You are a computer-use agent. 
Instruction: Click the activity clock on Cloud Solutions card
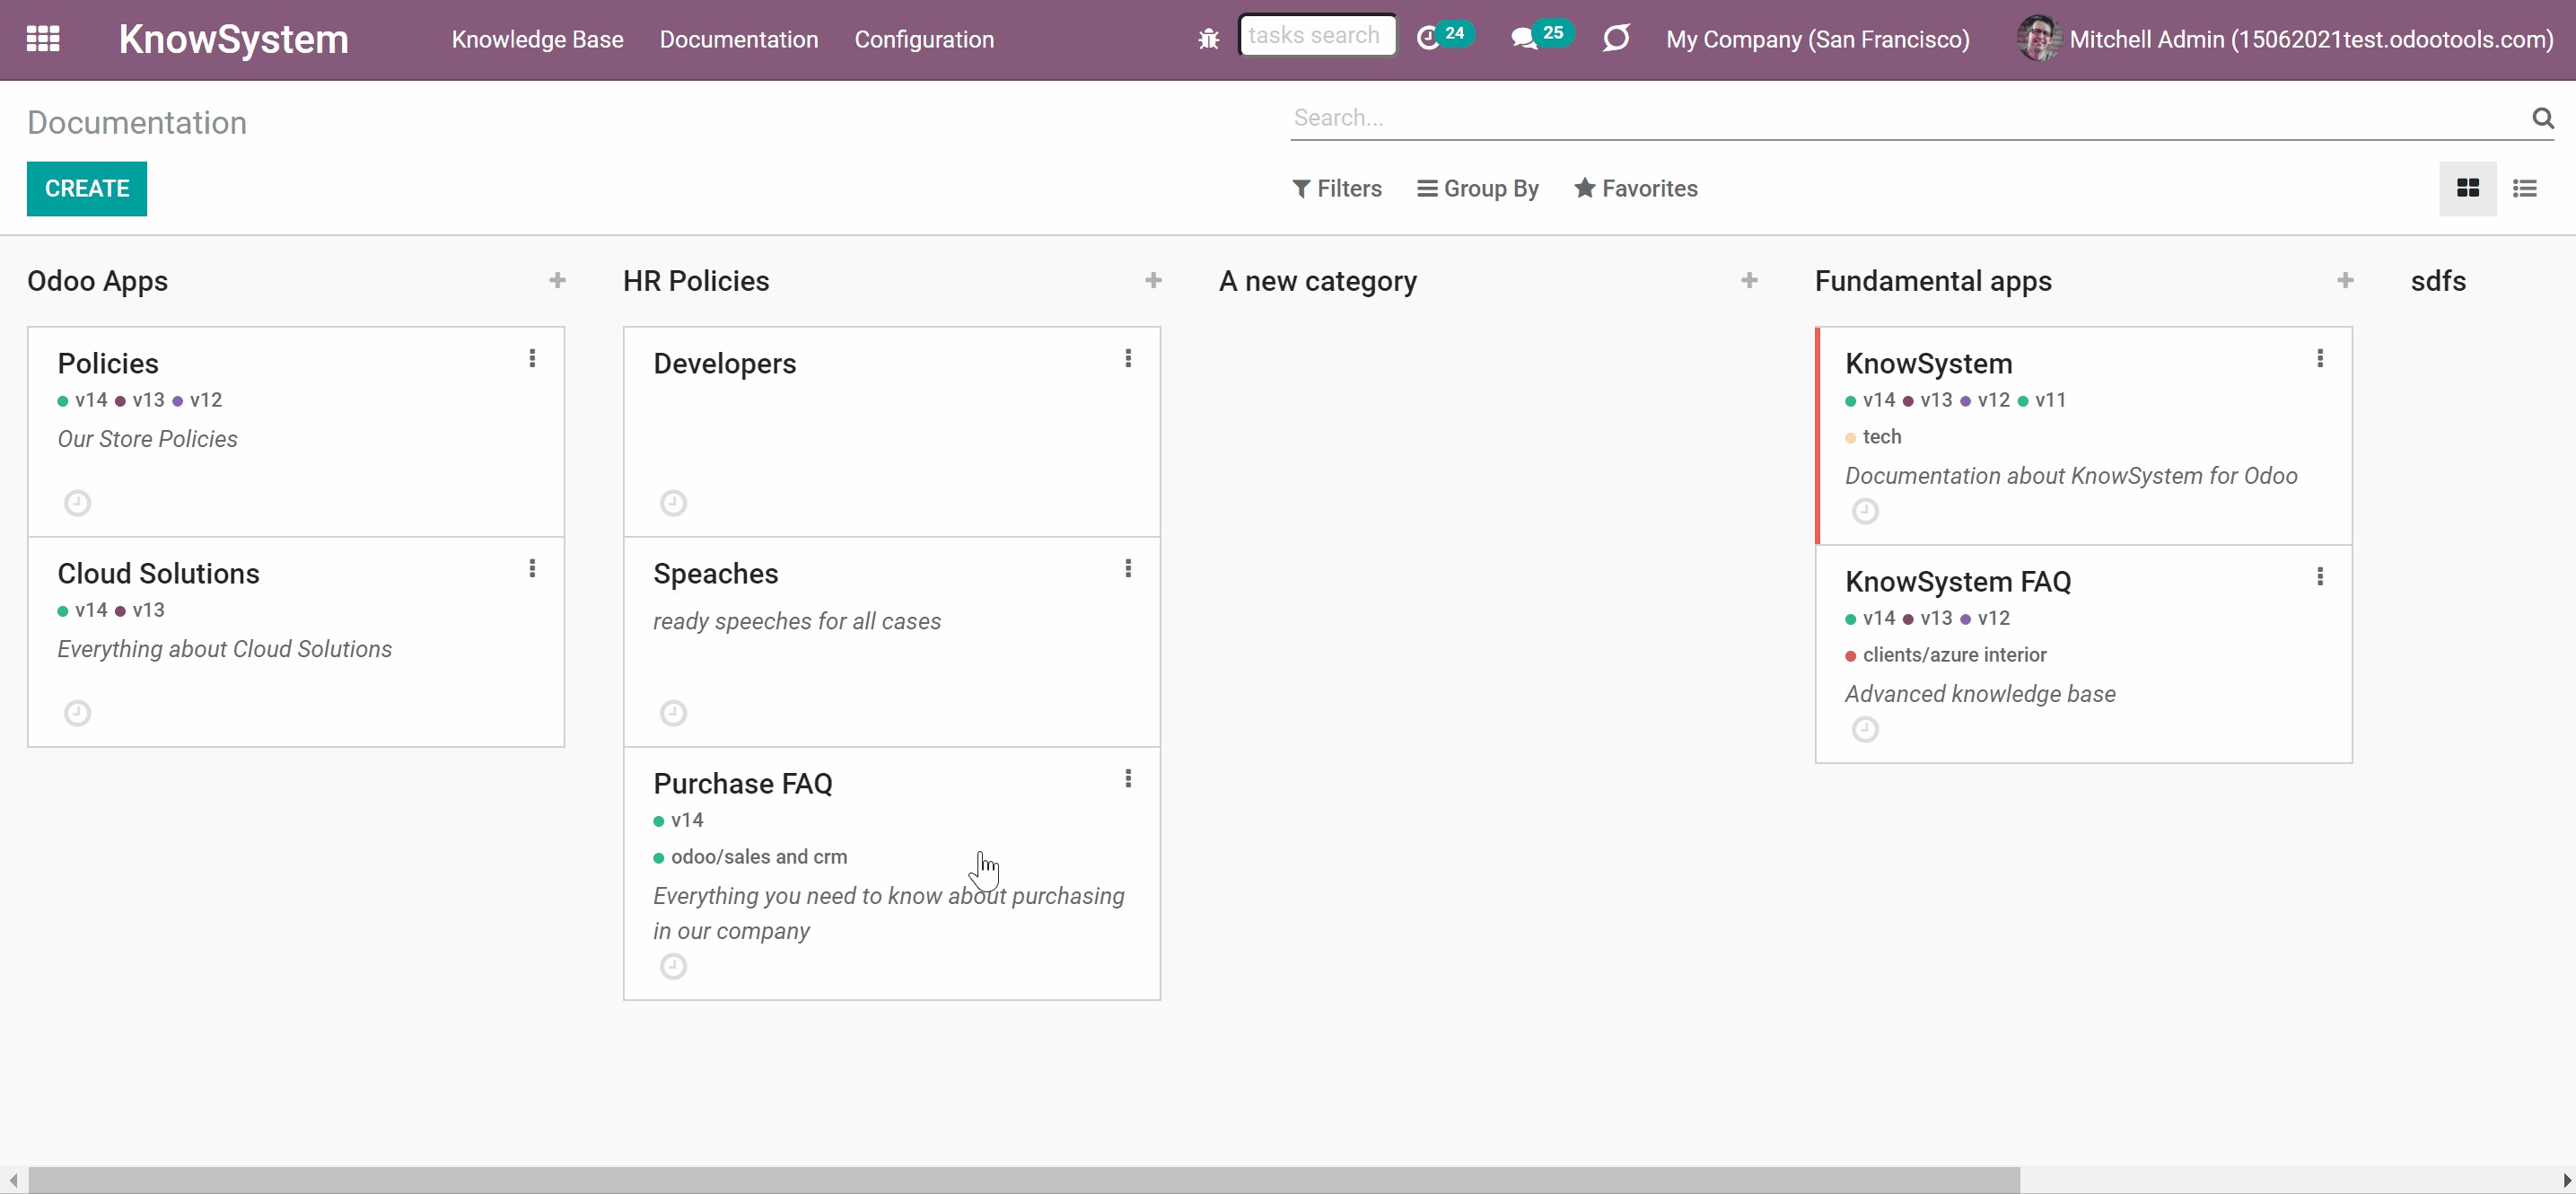pyautogui.click(x=77, y=713)
